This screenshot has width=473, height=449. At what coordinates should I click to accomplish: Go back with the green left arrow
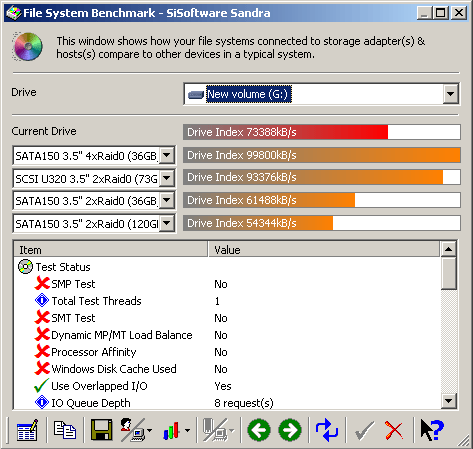[259, 430]
